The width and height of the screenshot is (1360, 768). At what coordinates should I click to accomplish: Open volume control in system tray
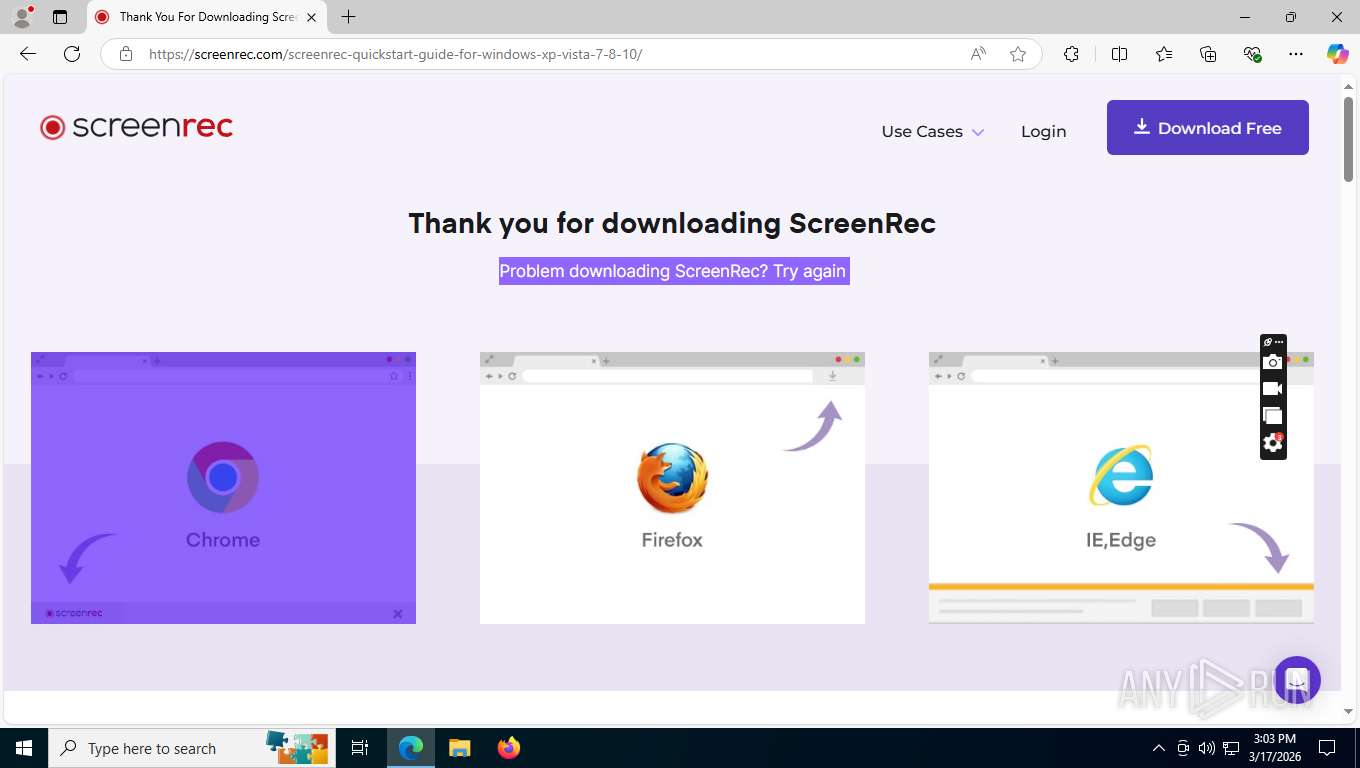(x=1206, y=748)
